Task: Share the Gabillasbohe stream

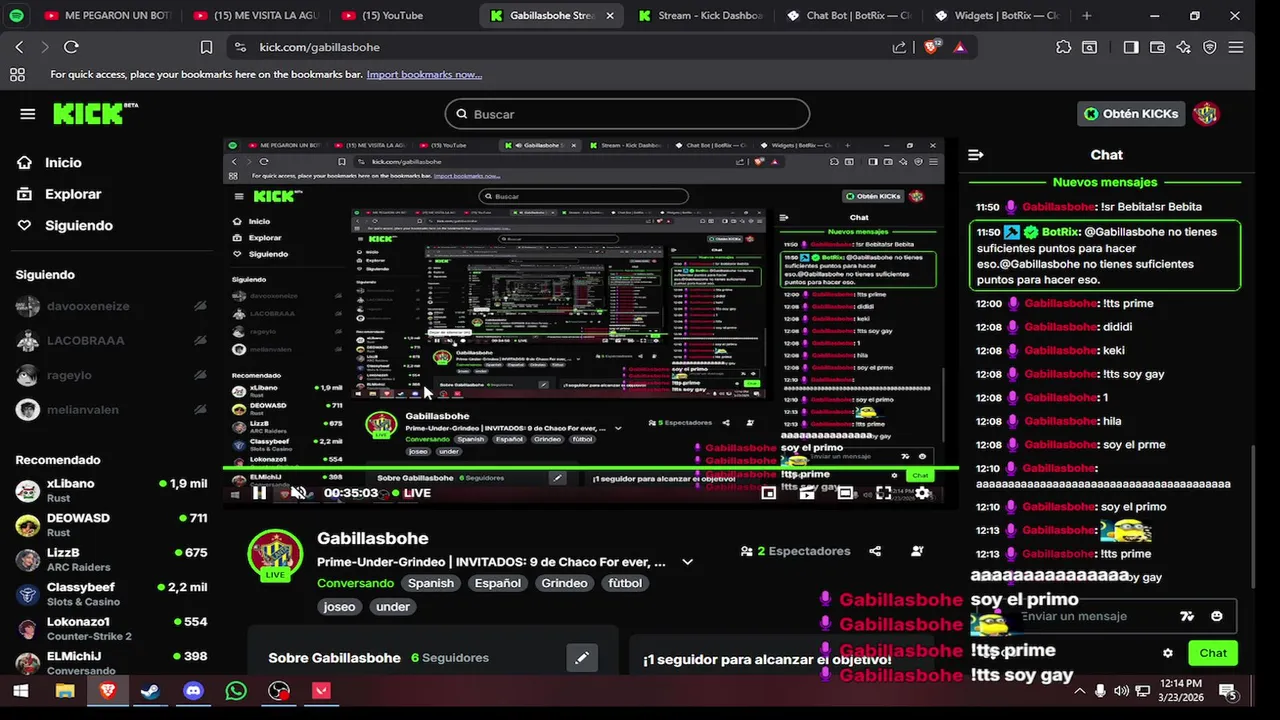Action: pos(875,551)
